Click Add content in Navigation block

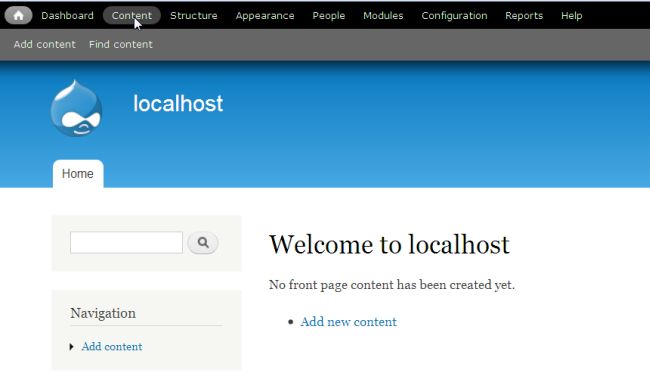click(112, 347)
